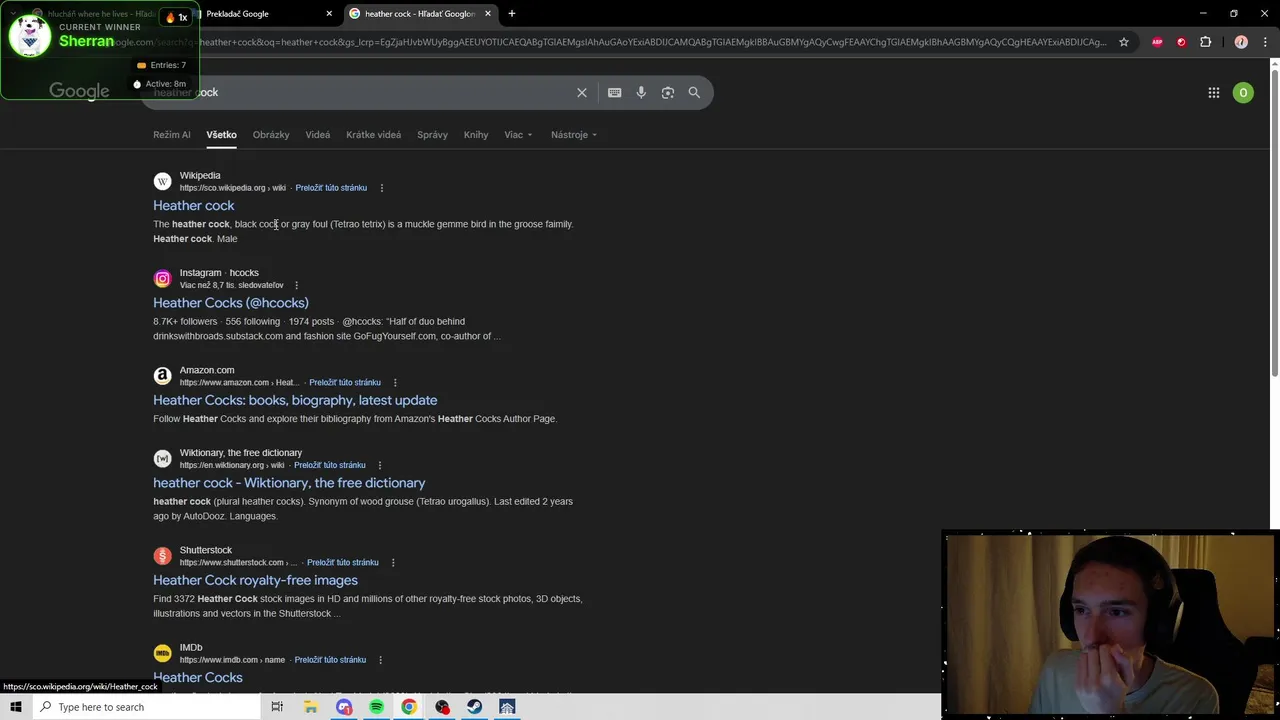
Task: Open more options for the Shutterstock result
Action: (393, 562)
